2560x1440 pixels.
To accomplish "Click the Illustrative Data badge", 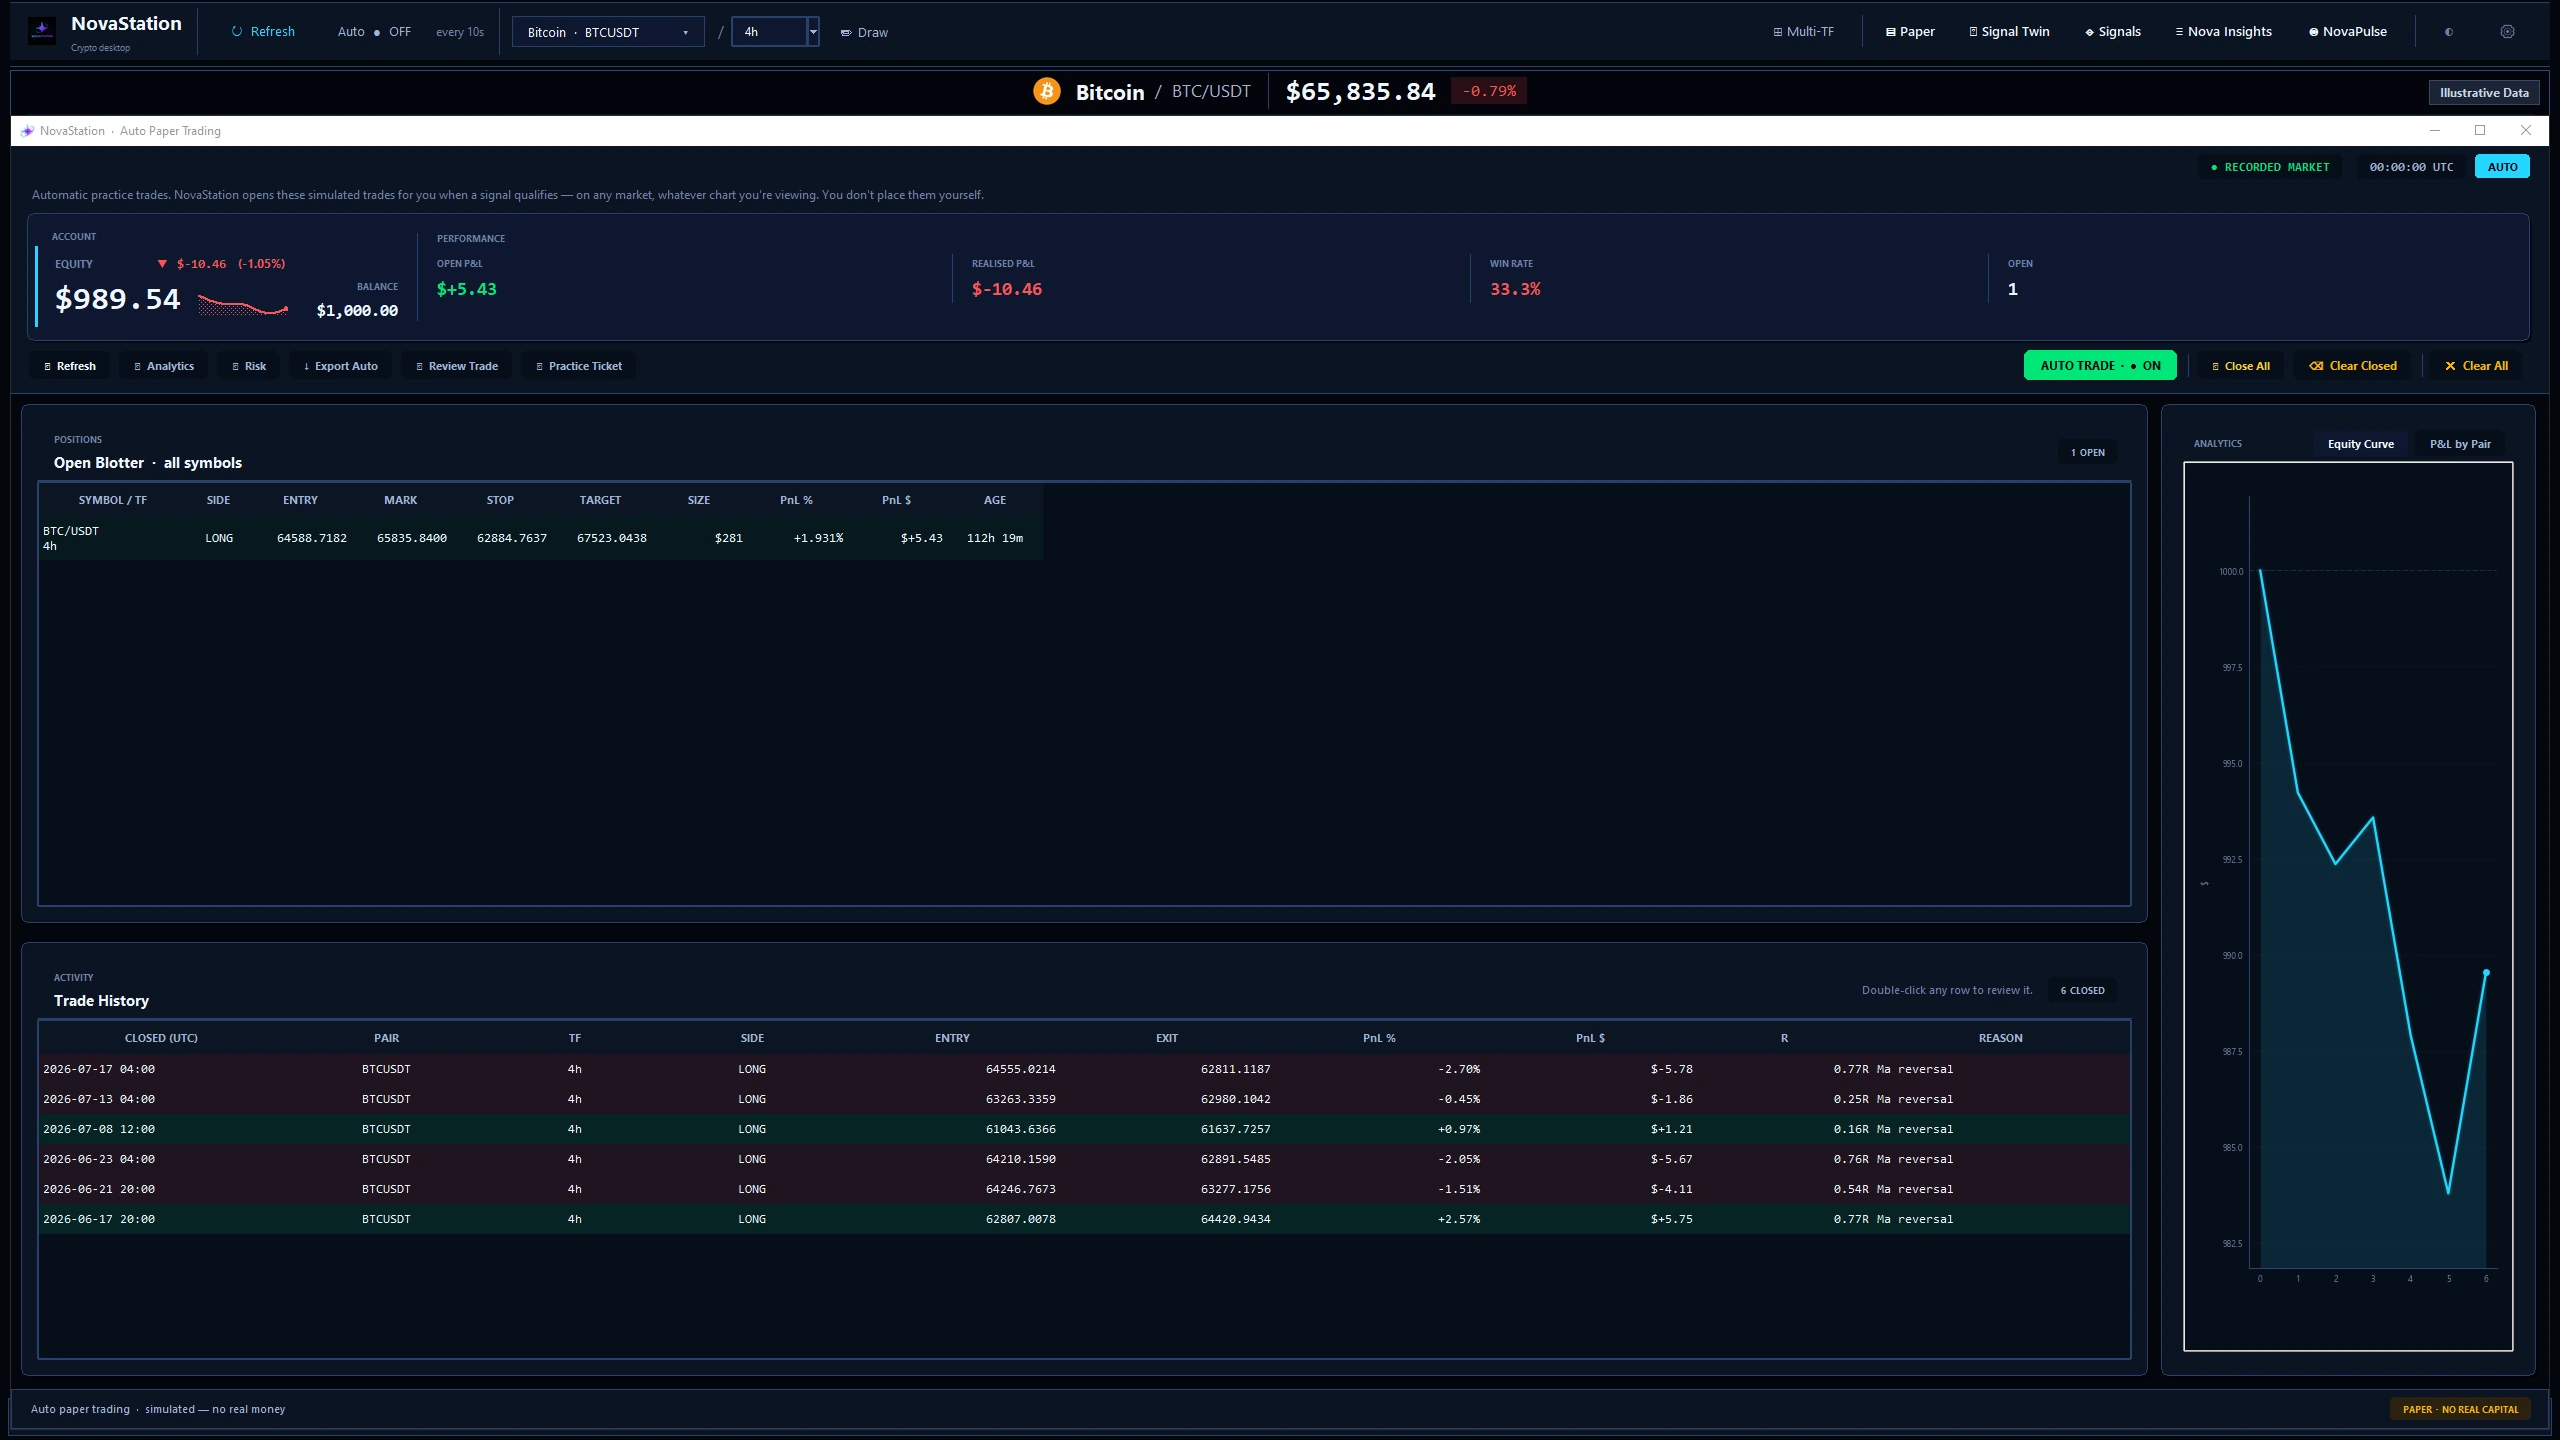I will tap(2484, 92).
